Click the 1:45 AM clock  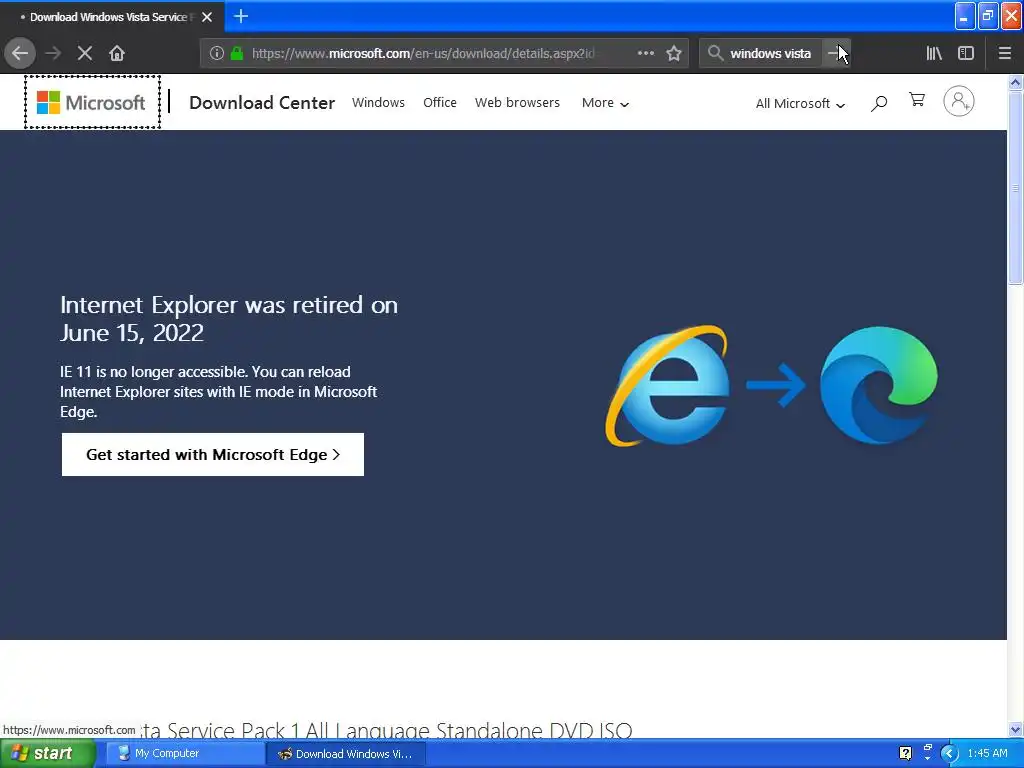[x=987, y=754]
